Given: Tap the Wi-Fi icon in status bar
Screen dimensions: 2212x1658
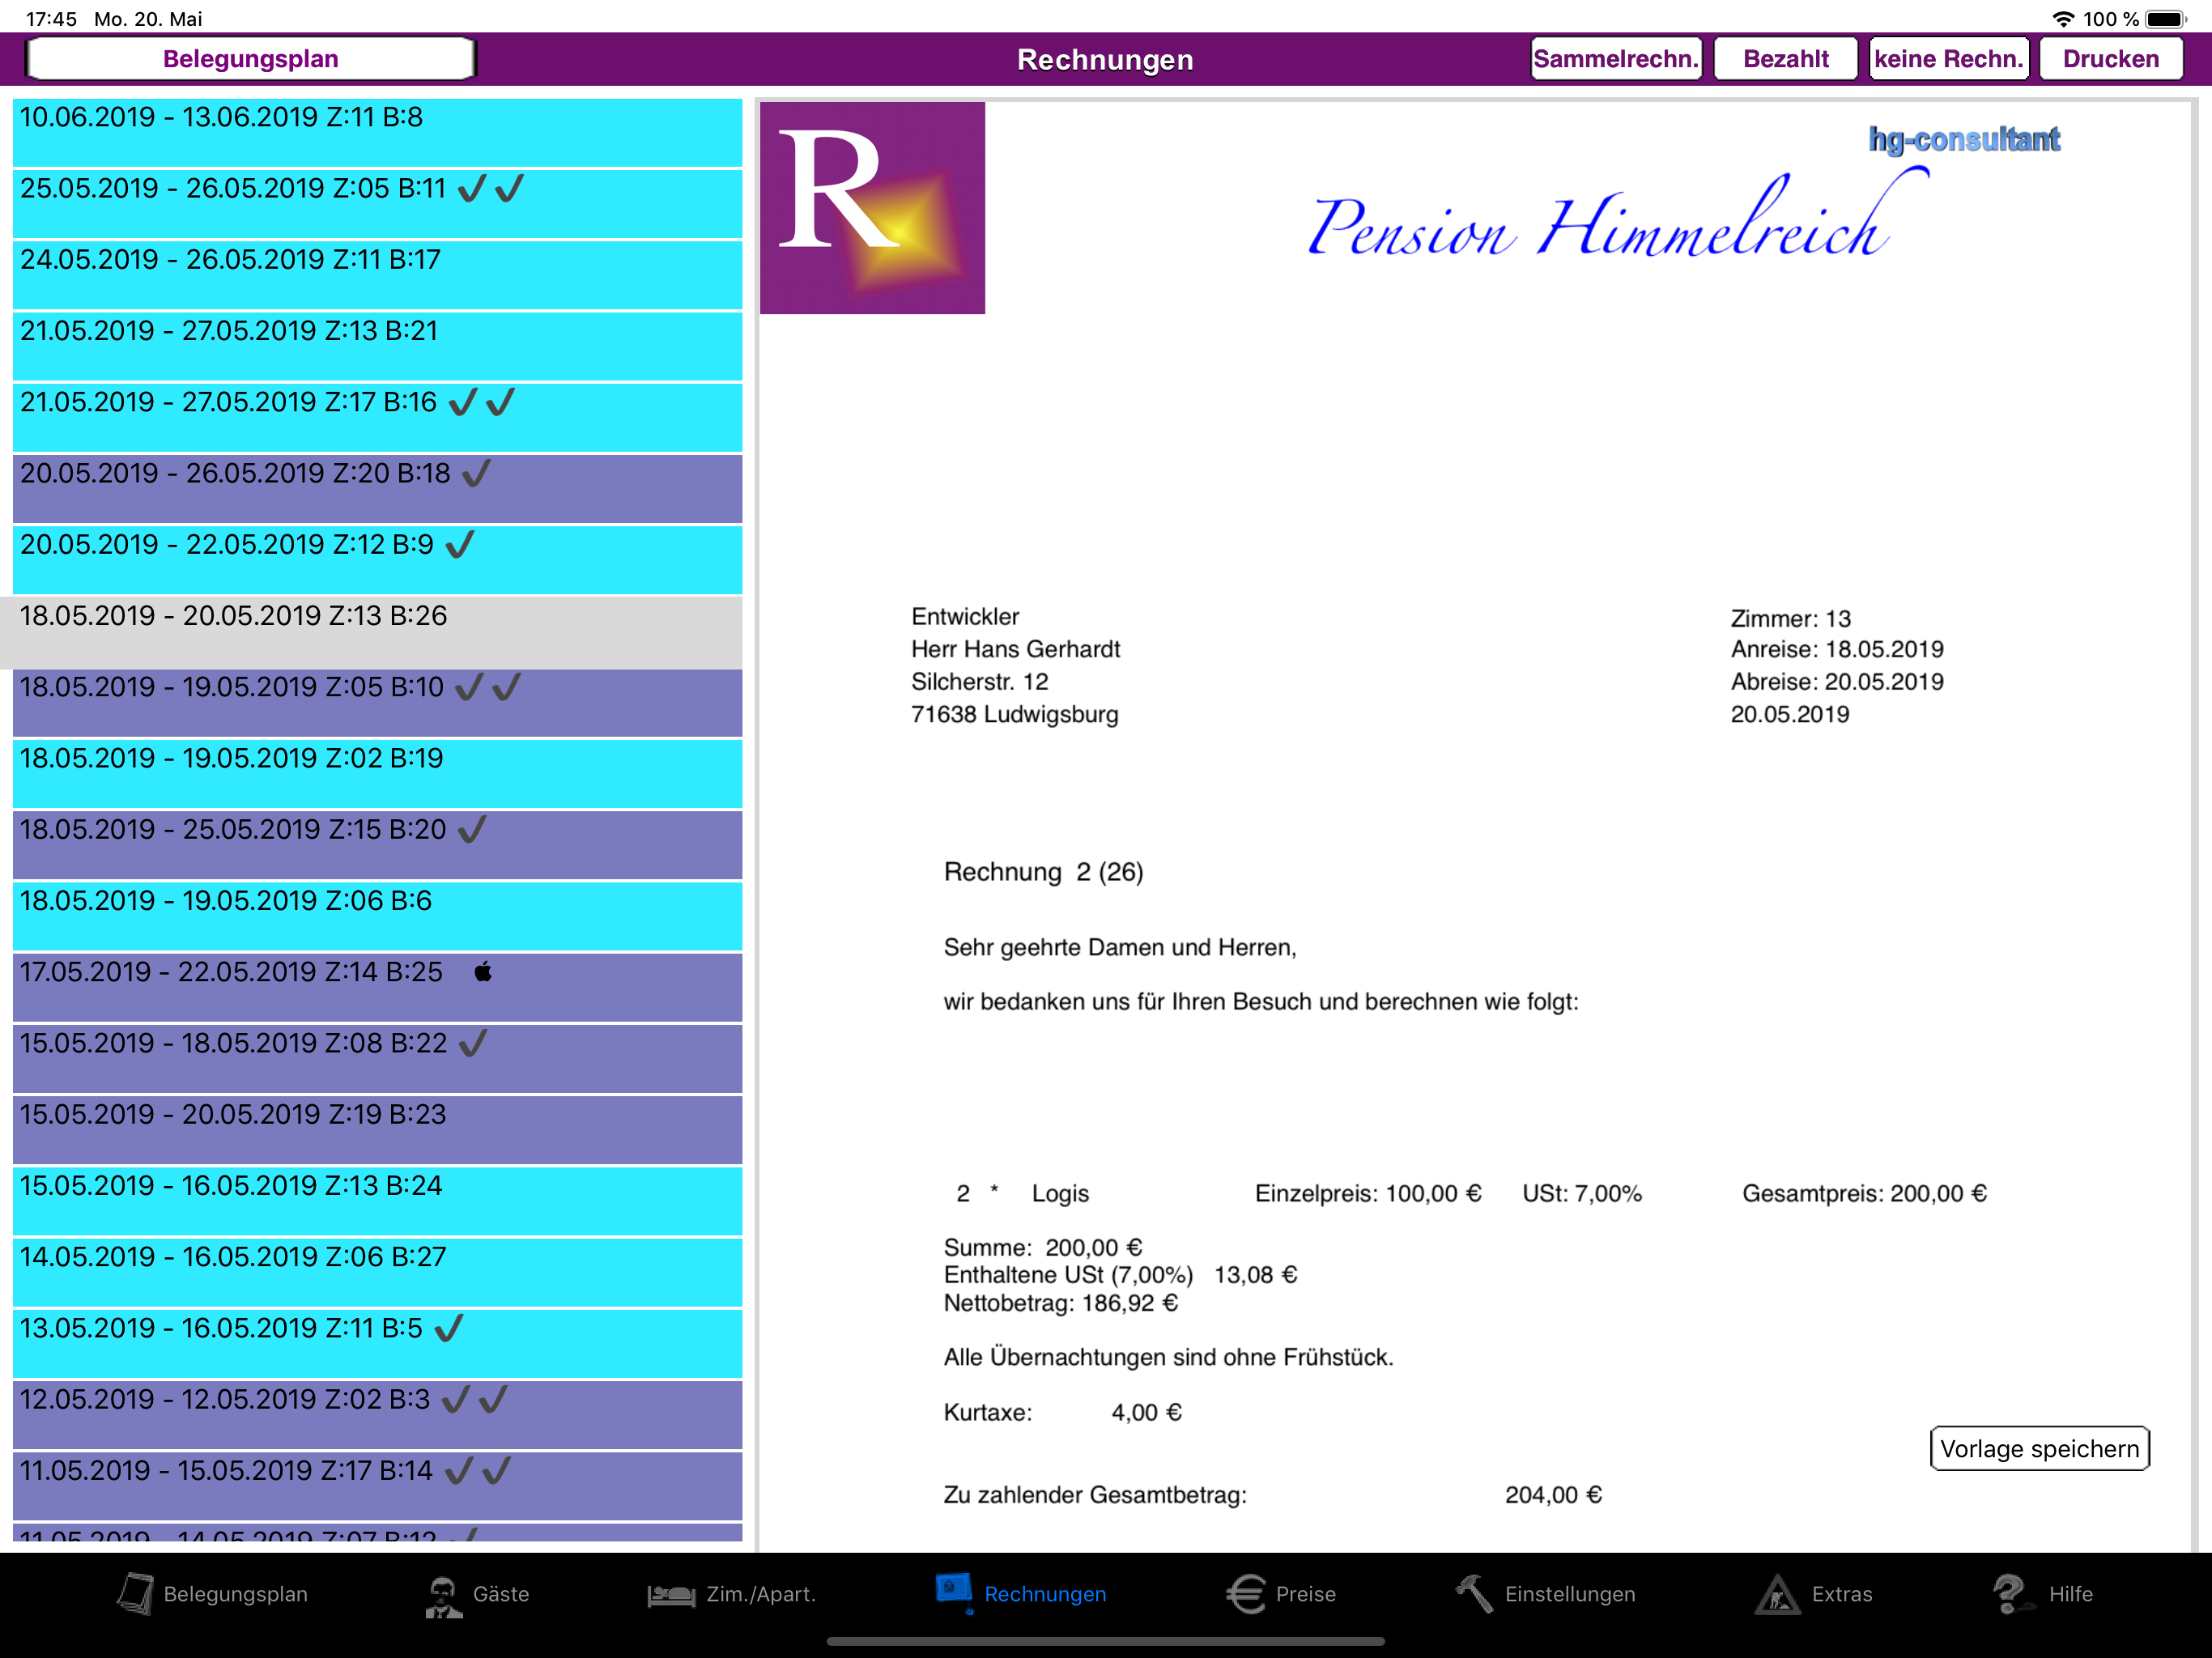Looking at the screenshot, I should click(x=2063, y=19).
